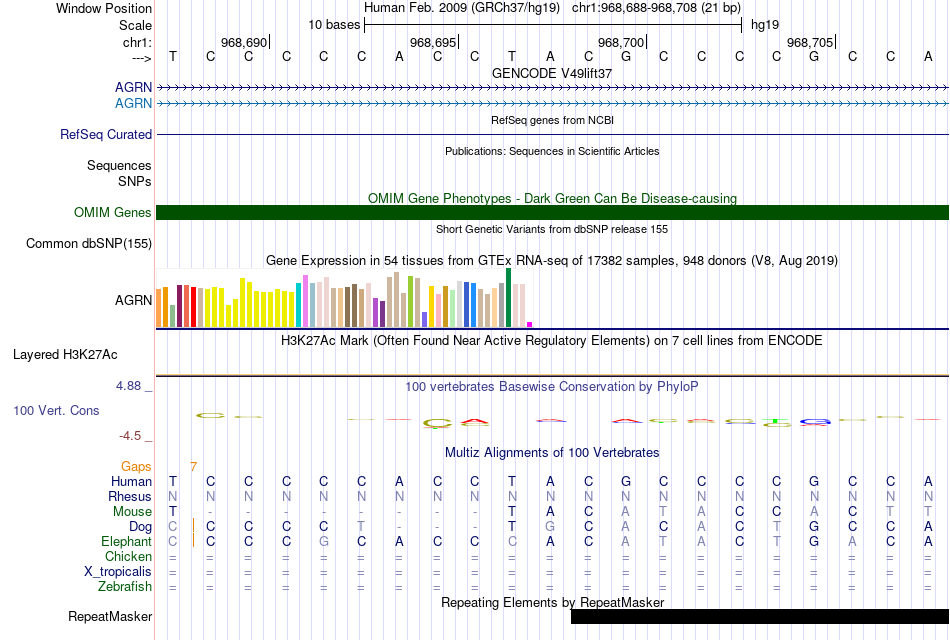The height and width of the screenshot is (640, 950).
Task: Click the 100 vertebrates Basewise Conservation title
Action: tap(552, 386)
